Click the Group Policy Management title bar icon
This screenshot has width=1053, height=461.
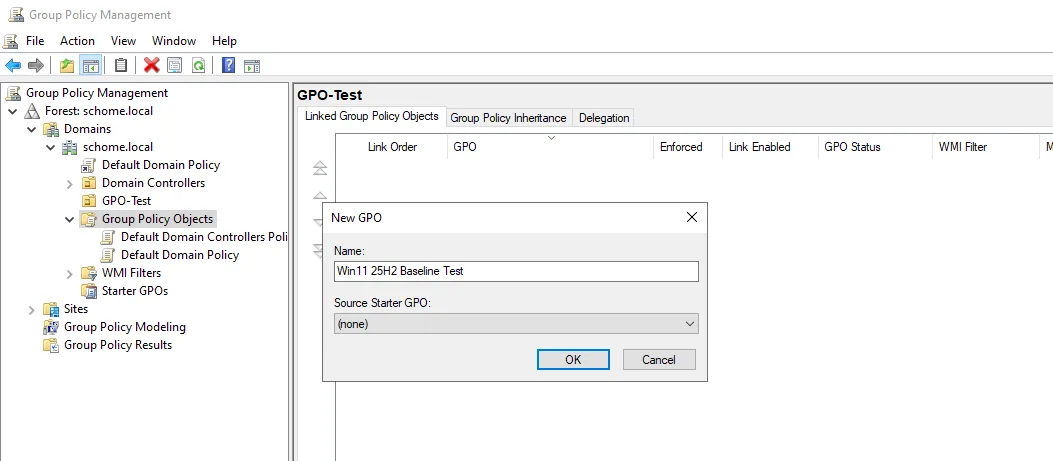tap(15, 14)
